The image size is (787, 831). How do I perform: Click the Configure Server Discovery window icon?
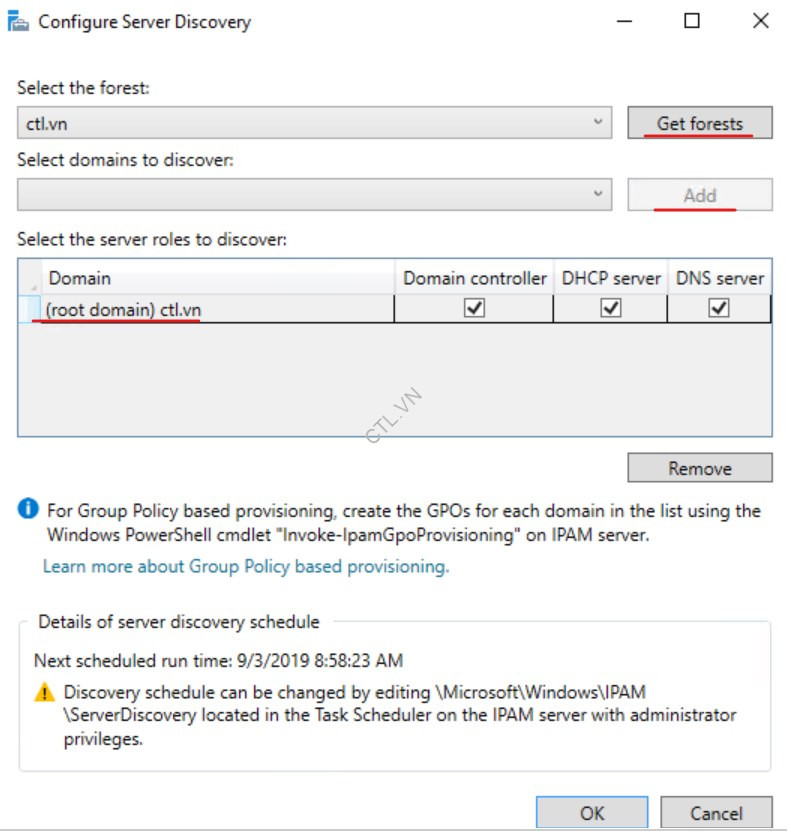18,21
